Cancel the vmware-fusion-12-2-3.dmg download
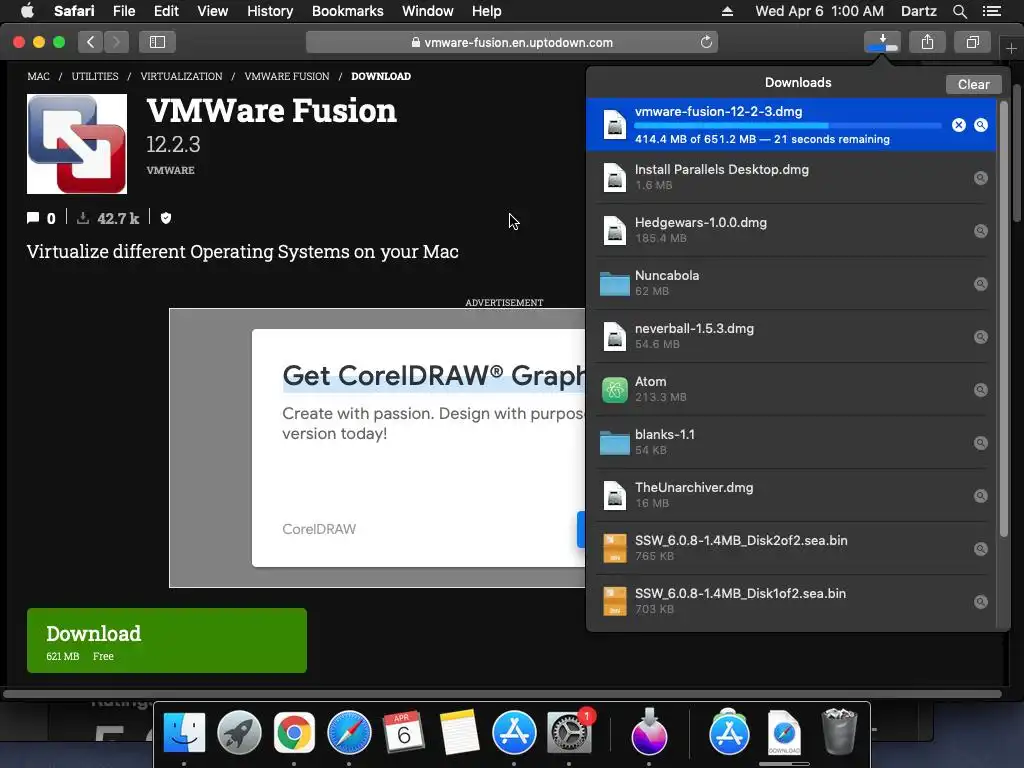Image resolution: width=1024 pixels, height=768 pixels. coord(959,125)
